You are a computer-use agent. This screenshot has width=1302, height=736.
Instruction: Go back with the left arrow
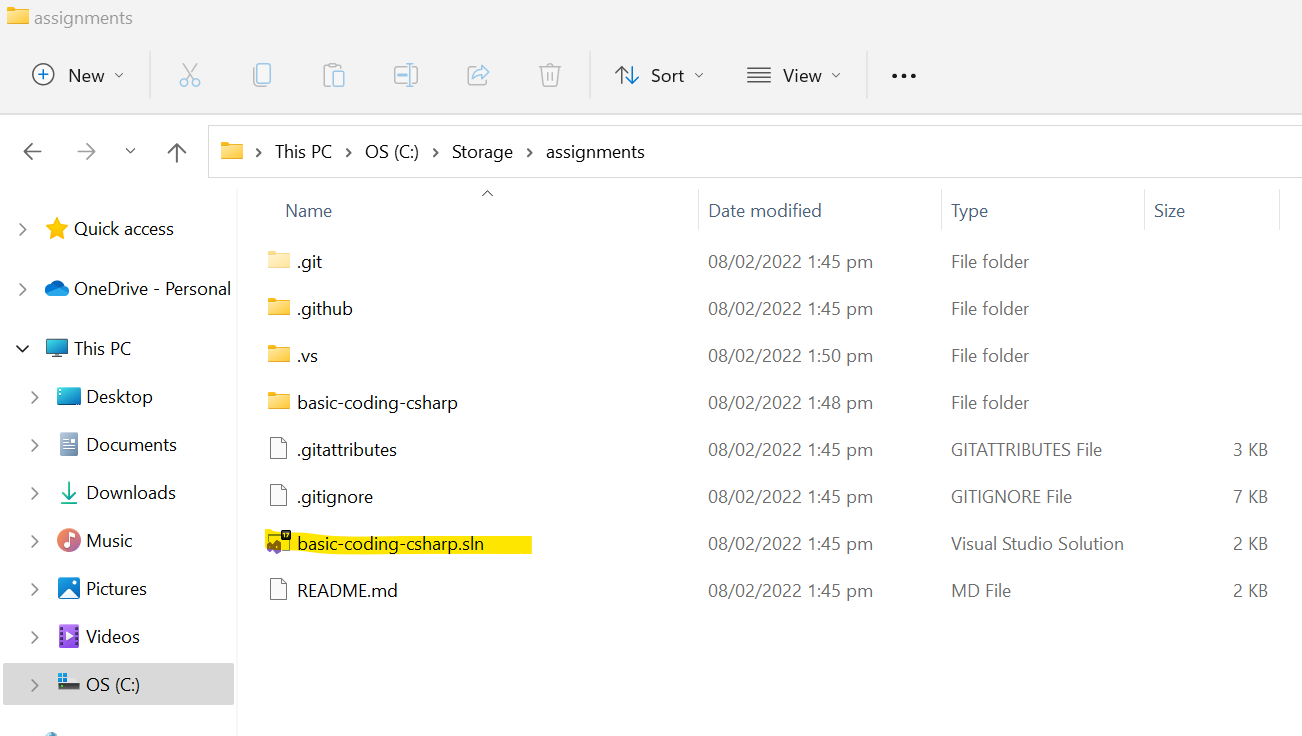32,152
